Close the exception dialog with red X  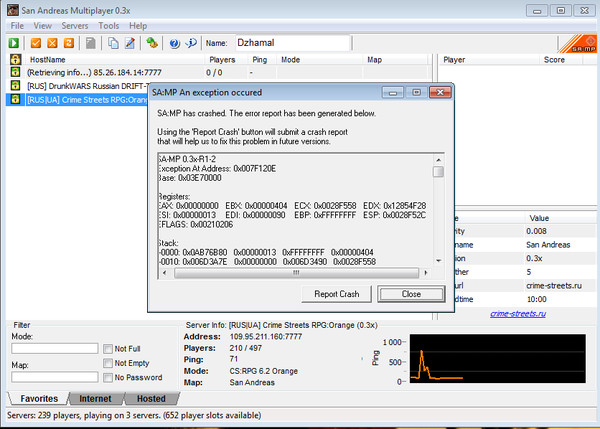pos(440,92)
